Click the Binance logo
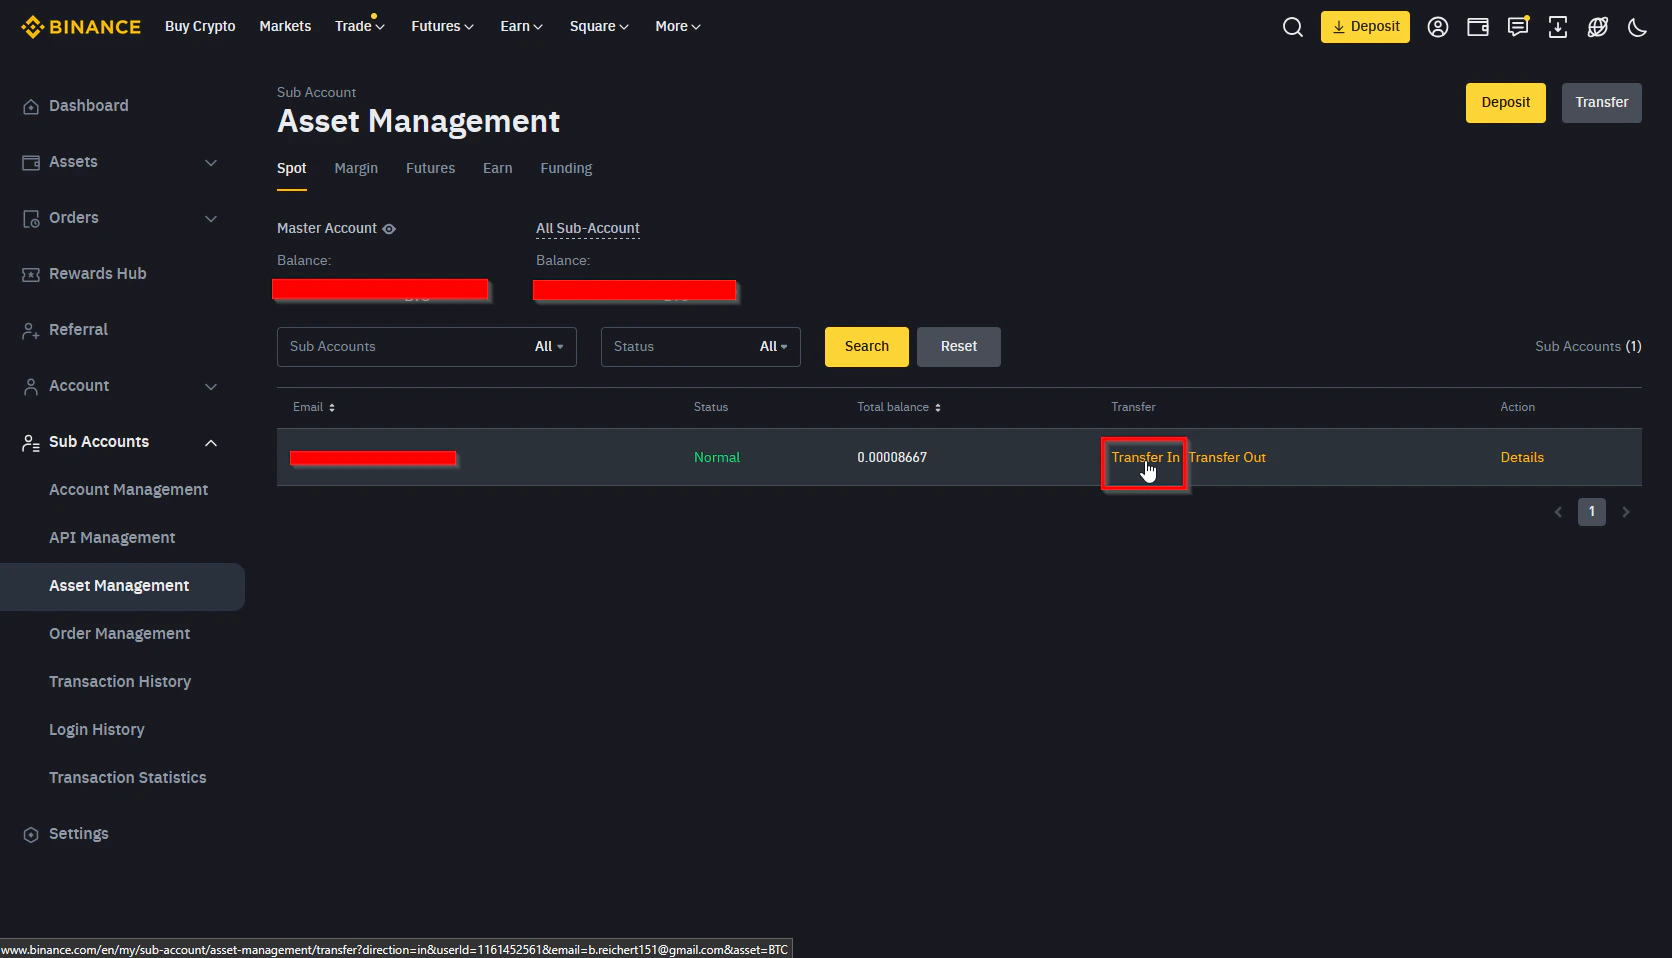The height and width of the screenshot is (958, 1672). (x=80, y=27)
